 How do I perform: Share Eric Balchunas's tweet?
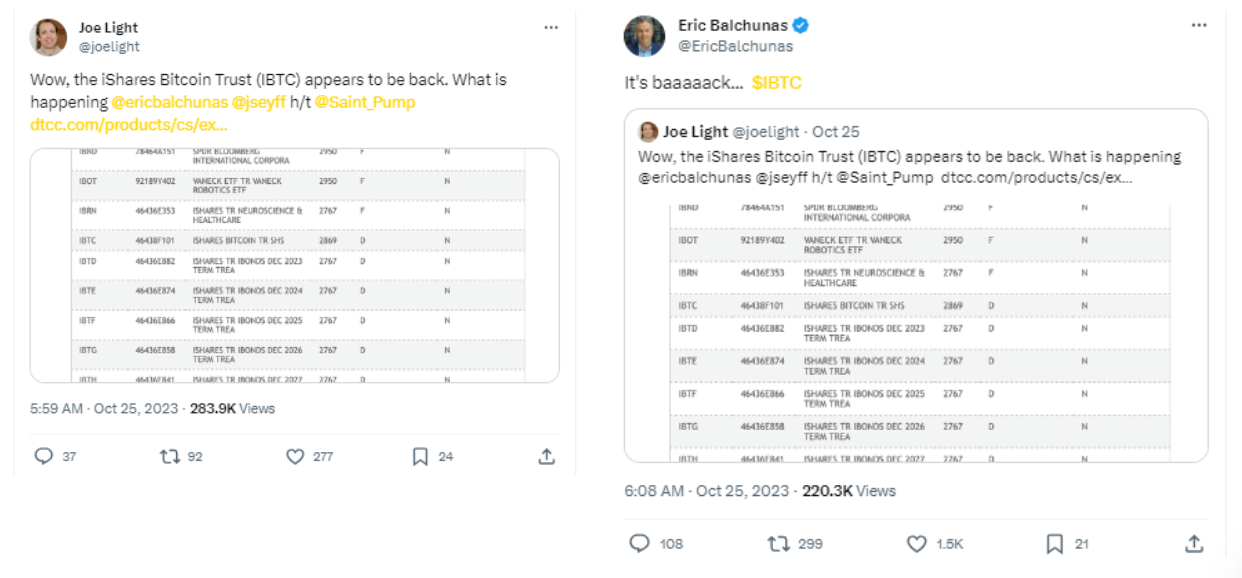pyautogui.click(x=1193, y=543)
